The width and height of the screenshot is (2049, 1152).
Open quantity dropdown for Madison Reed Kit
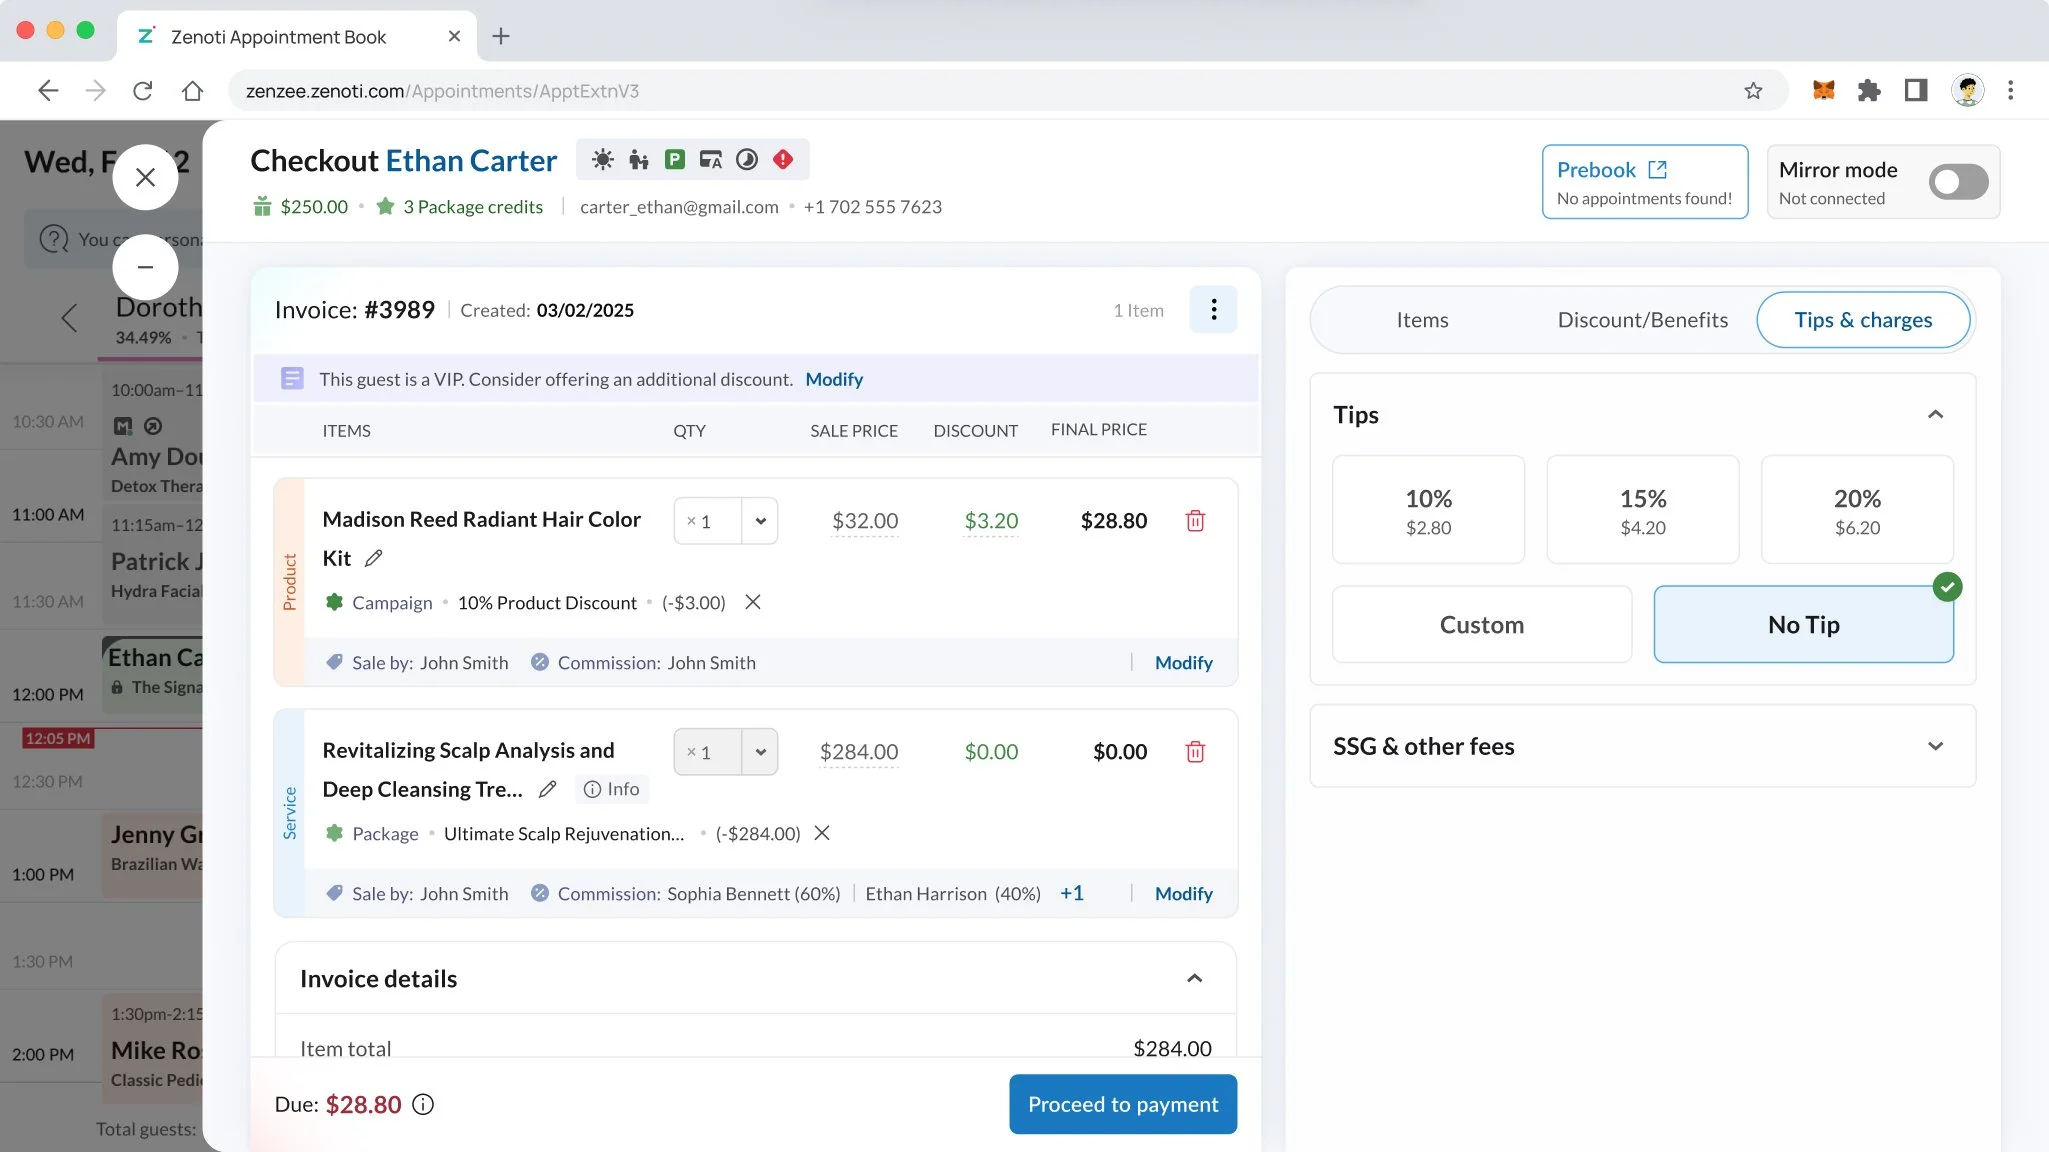tap(760, 521)
